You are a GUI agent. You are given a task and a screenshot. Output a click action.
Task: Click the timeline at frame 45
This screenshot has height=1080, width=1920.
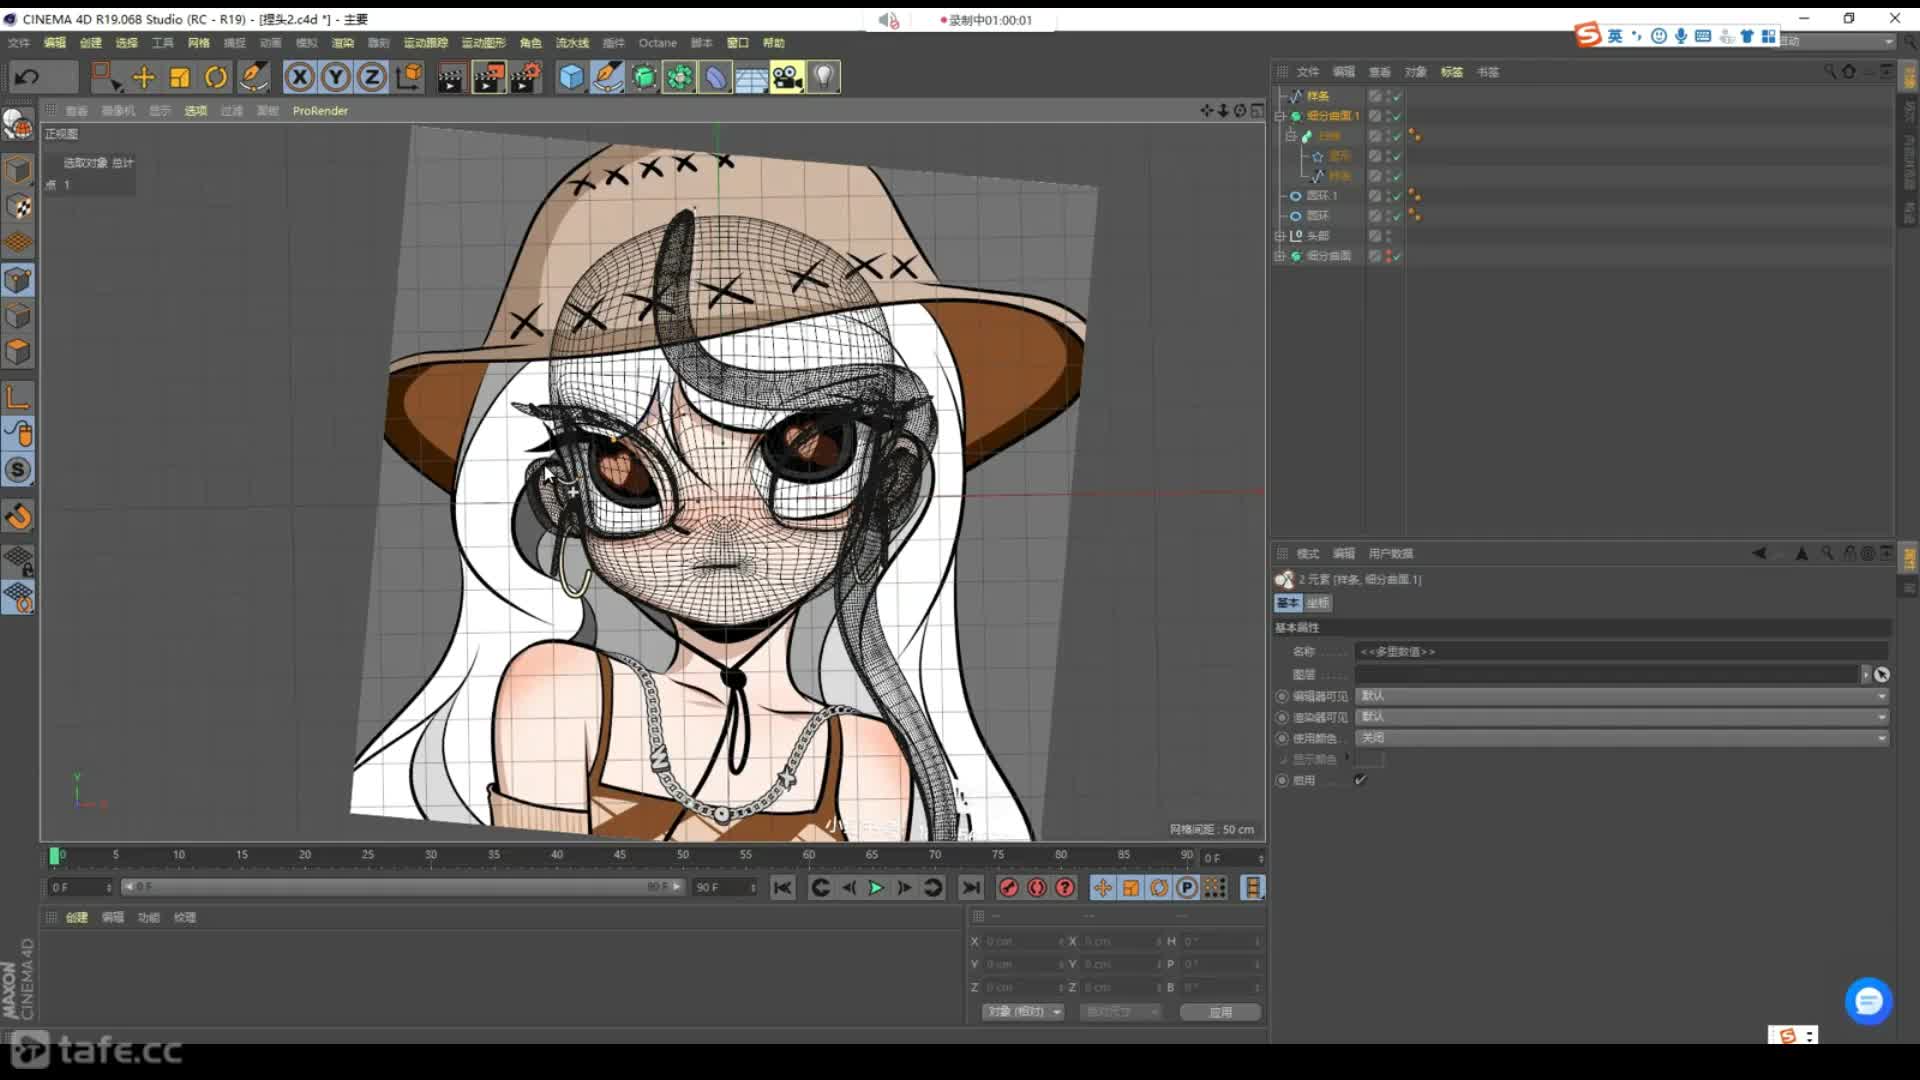(620, 855)
